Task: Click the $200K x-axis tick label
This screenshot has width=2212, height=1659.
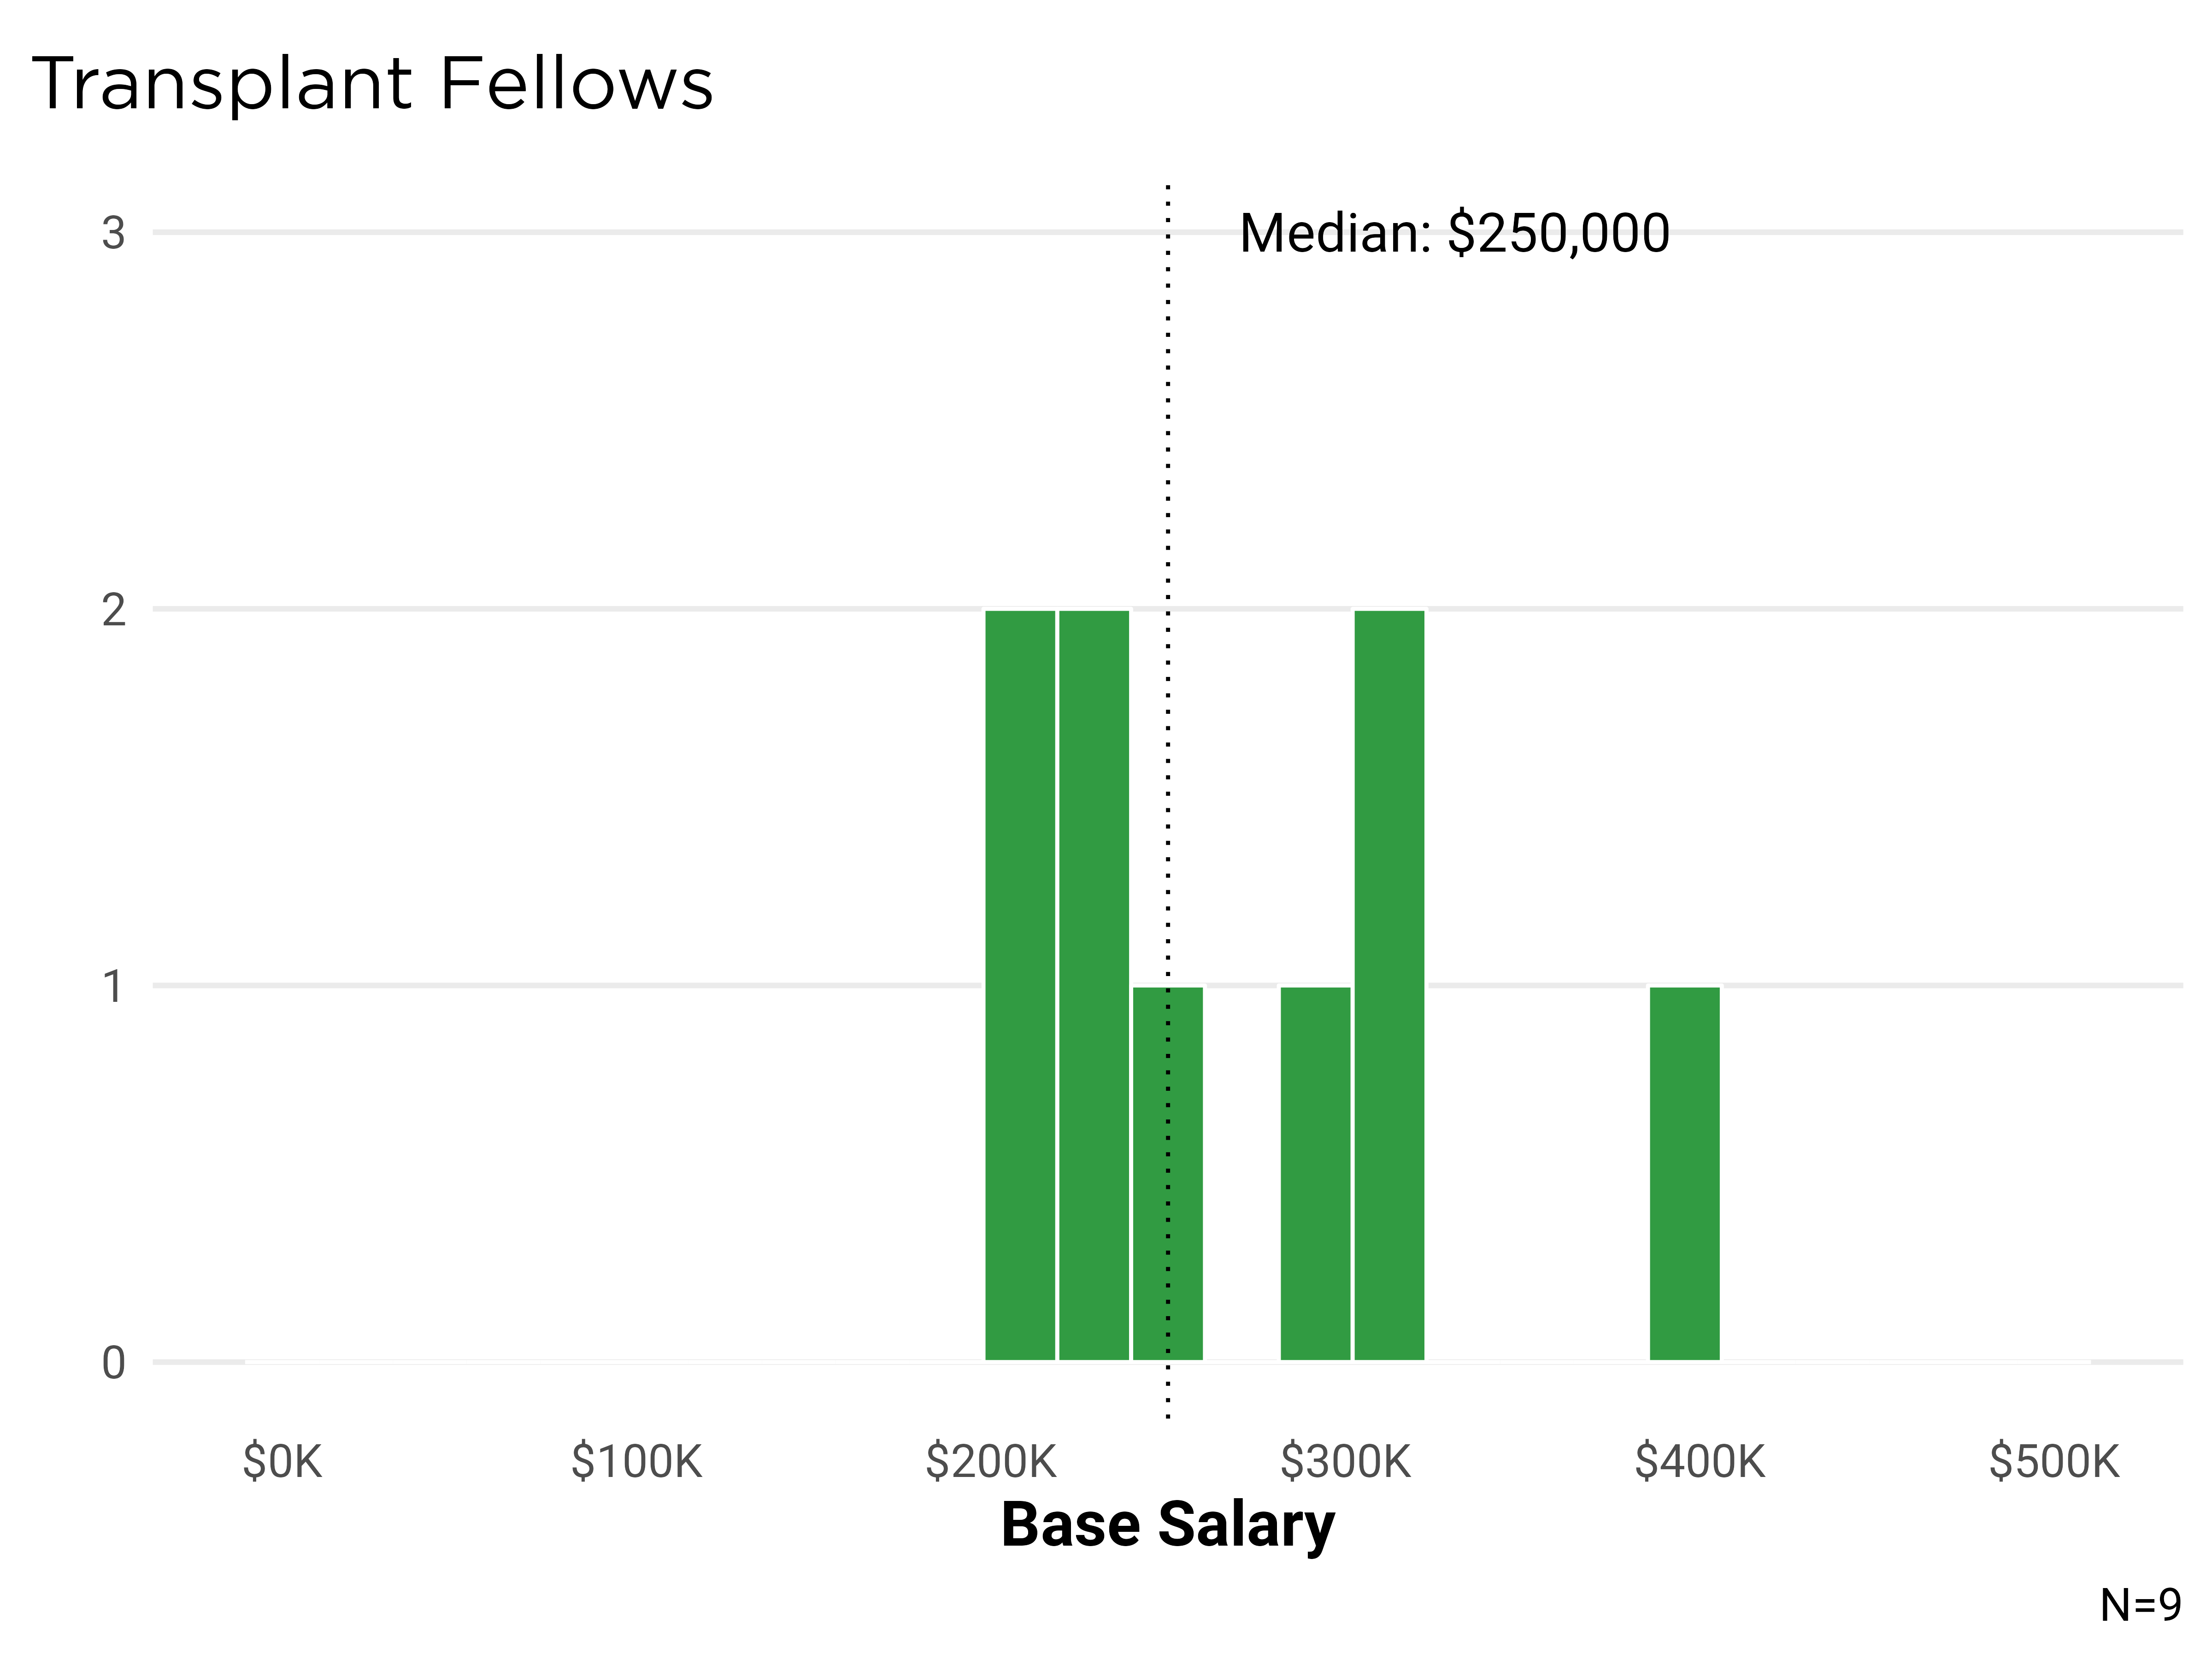Action: coord(991,1462)
